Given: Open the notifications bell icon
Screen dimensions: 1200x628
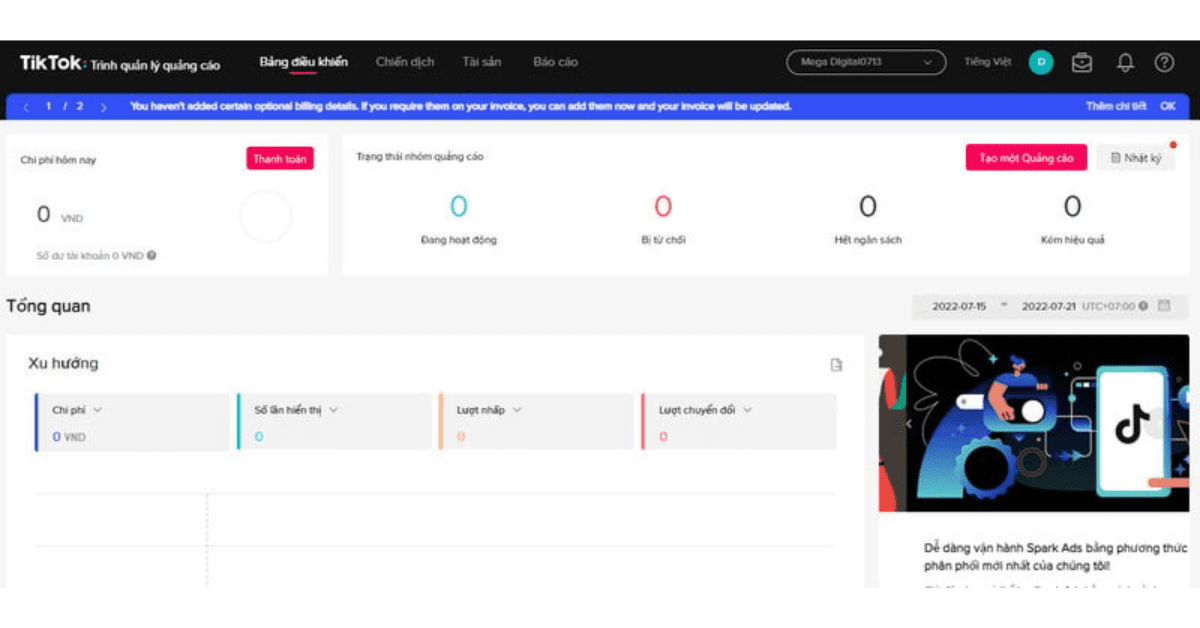Looking at the screenshot, I should click(1125, 63).
